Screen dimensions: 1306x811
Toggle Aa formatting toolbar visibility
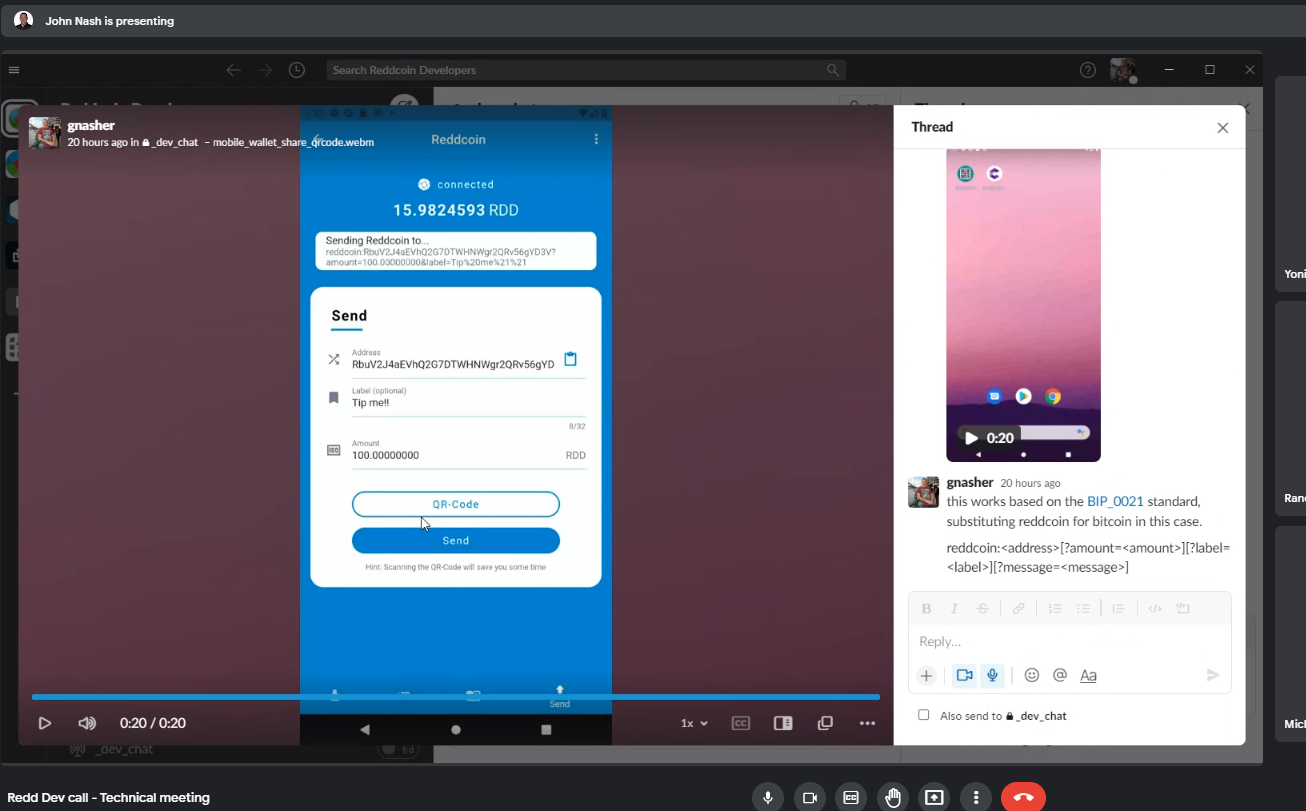[x=1088, y=675]
